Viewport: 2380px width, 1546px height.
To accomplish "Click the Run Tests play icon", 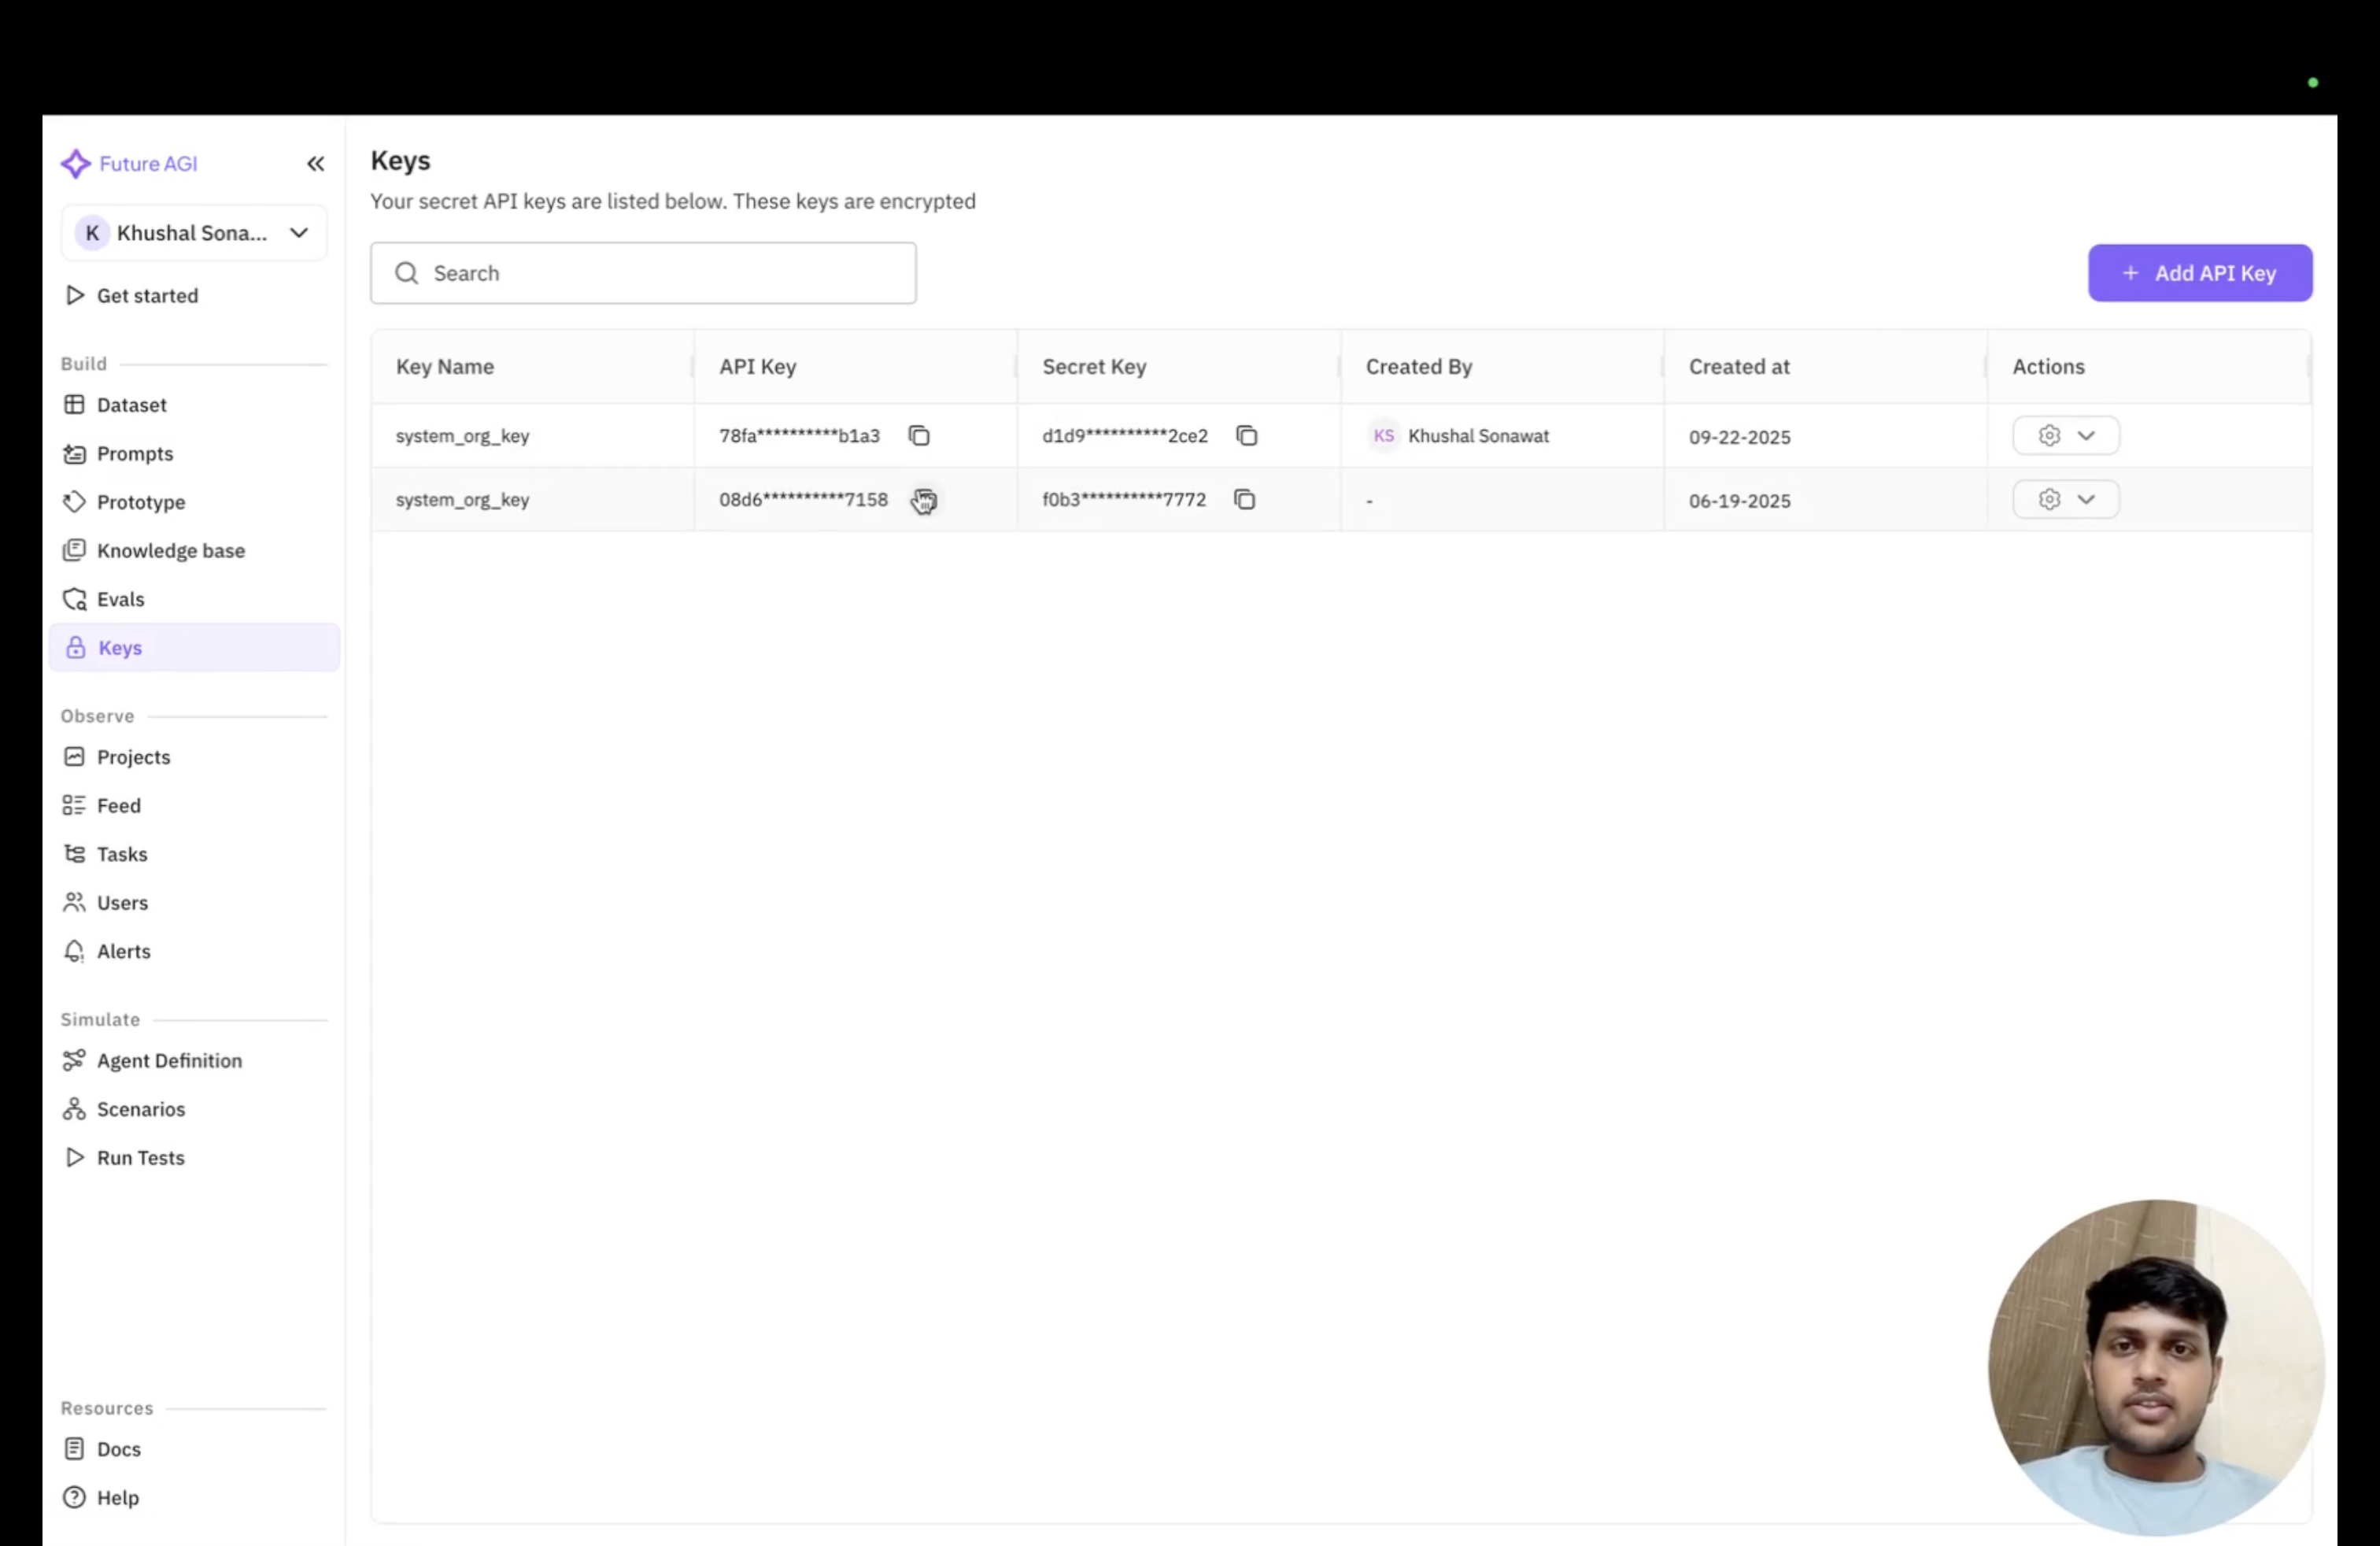I will coord(74,1157).
